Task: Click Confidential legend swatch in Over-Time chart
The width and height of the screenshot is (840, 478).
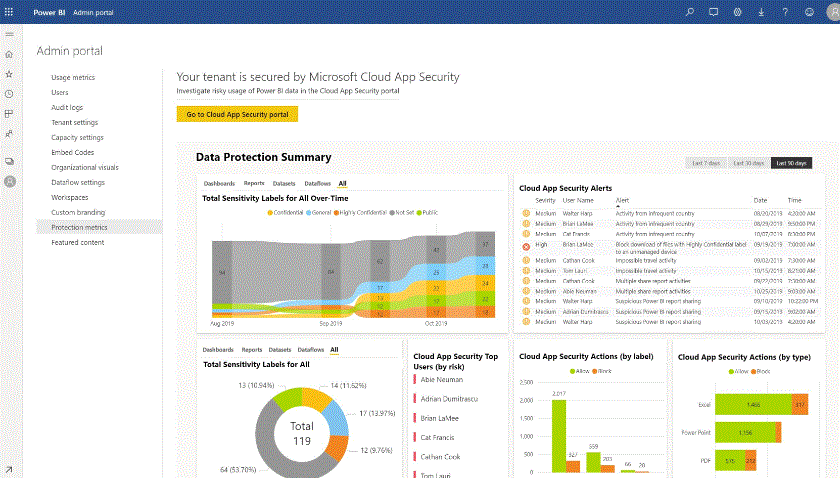Action: click(x=270, y=213)
